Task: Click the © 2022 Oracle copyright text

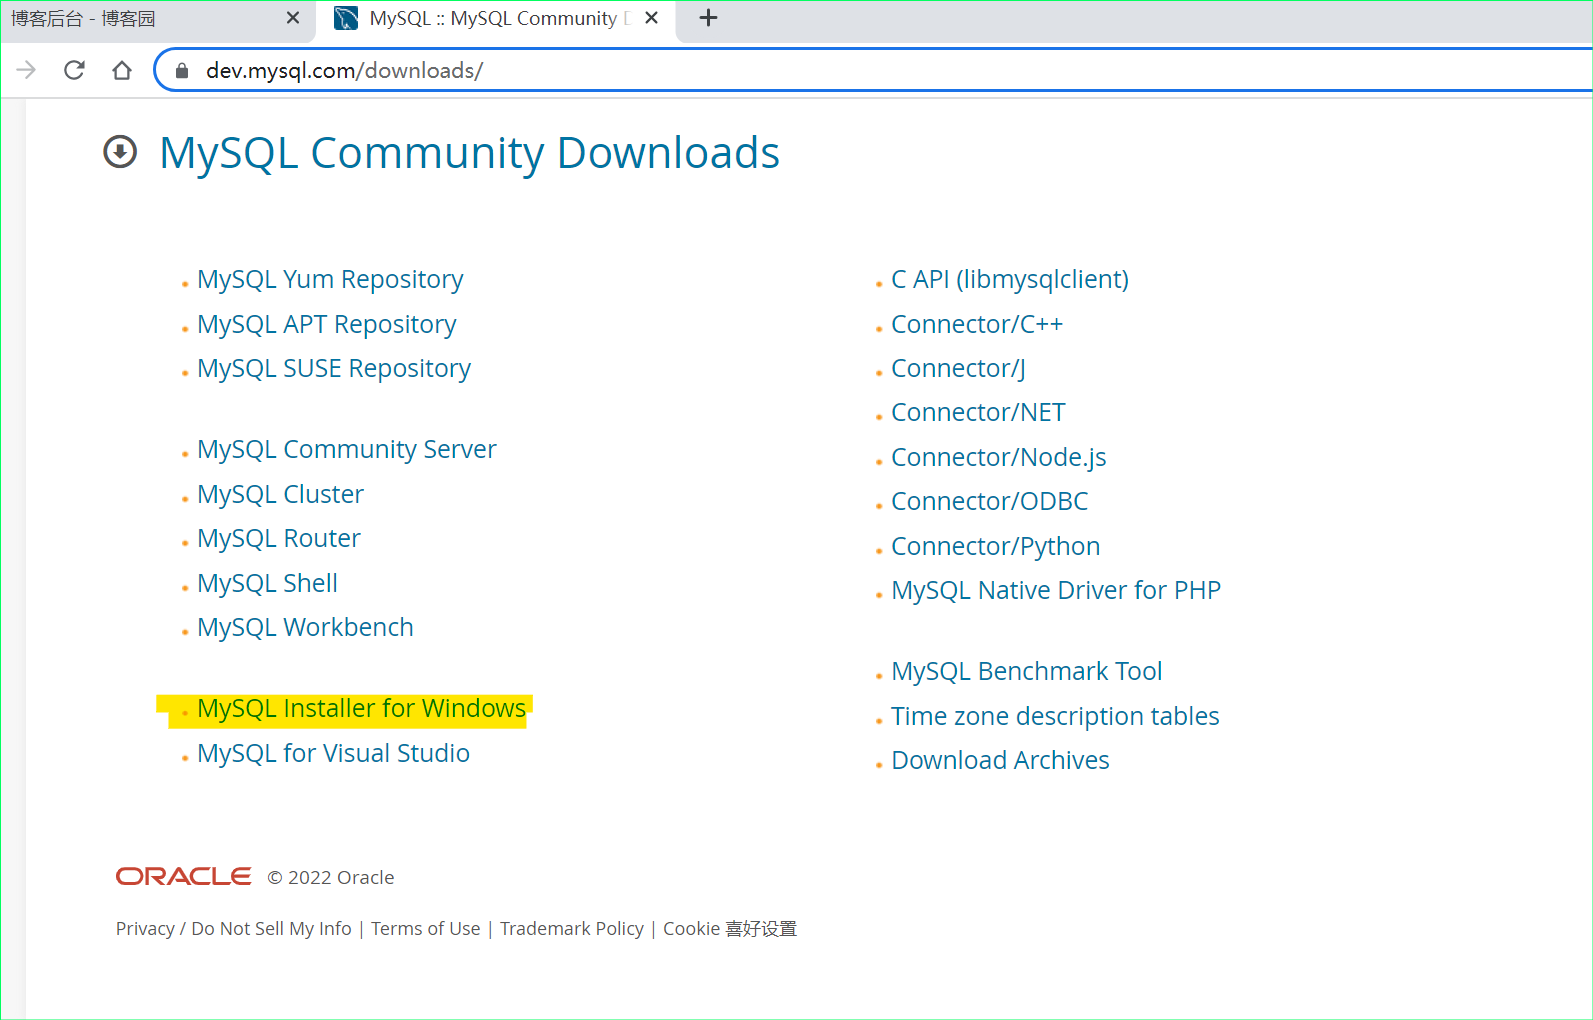Action: [331, 878]
